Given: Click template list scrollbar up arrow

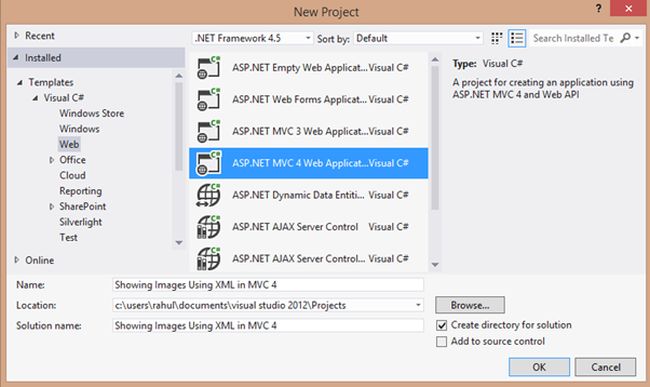Looking at the screenshot, I should (x=435, y=60).
